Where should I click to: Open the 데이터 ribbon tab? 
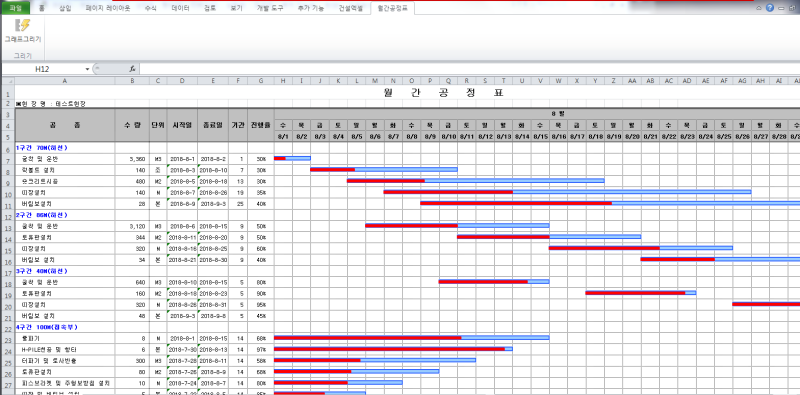point(181,8)
